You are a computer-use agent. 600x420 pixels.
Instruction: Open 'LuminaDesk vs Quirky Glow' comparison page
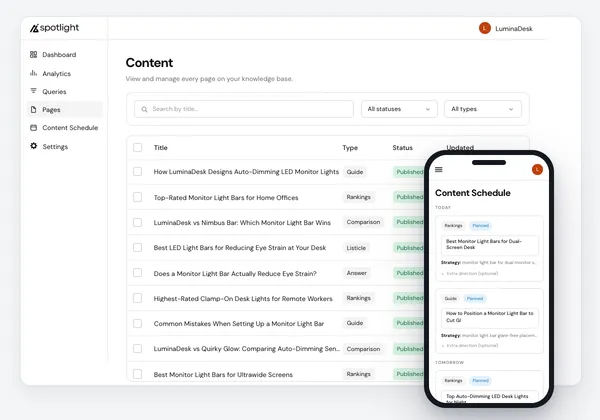tap(247, 349)
